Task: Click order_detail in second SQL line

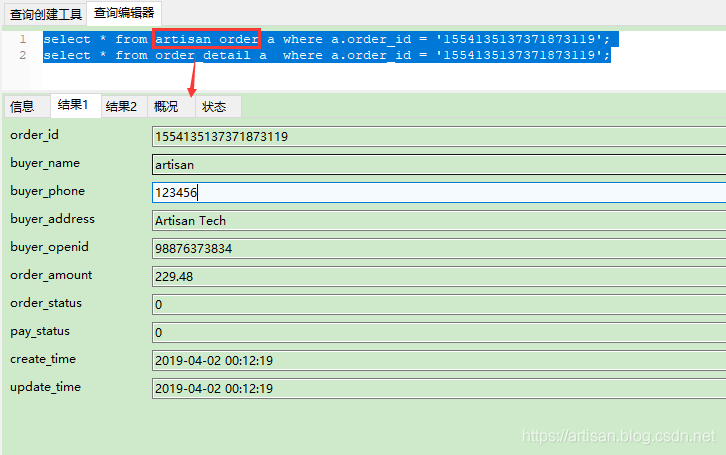Action: [x=203, y=55]
